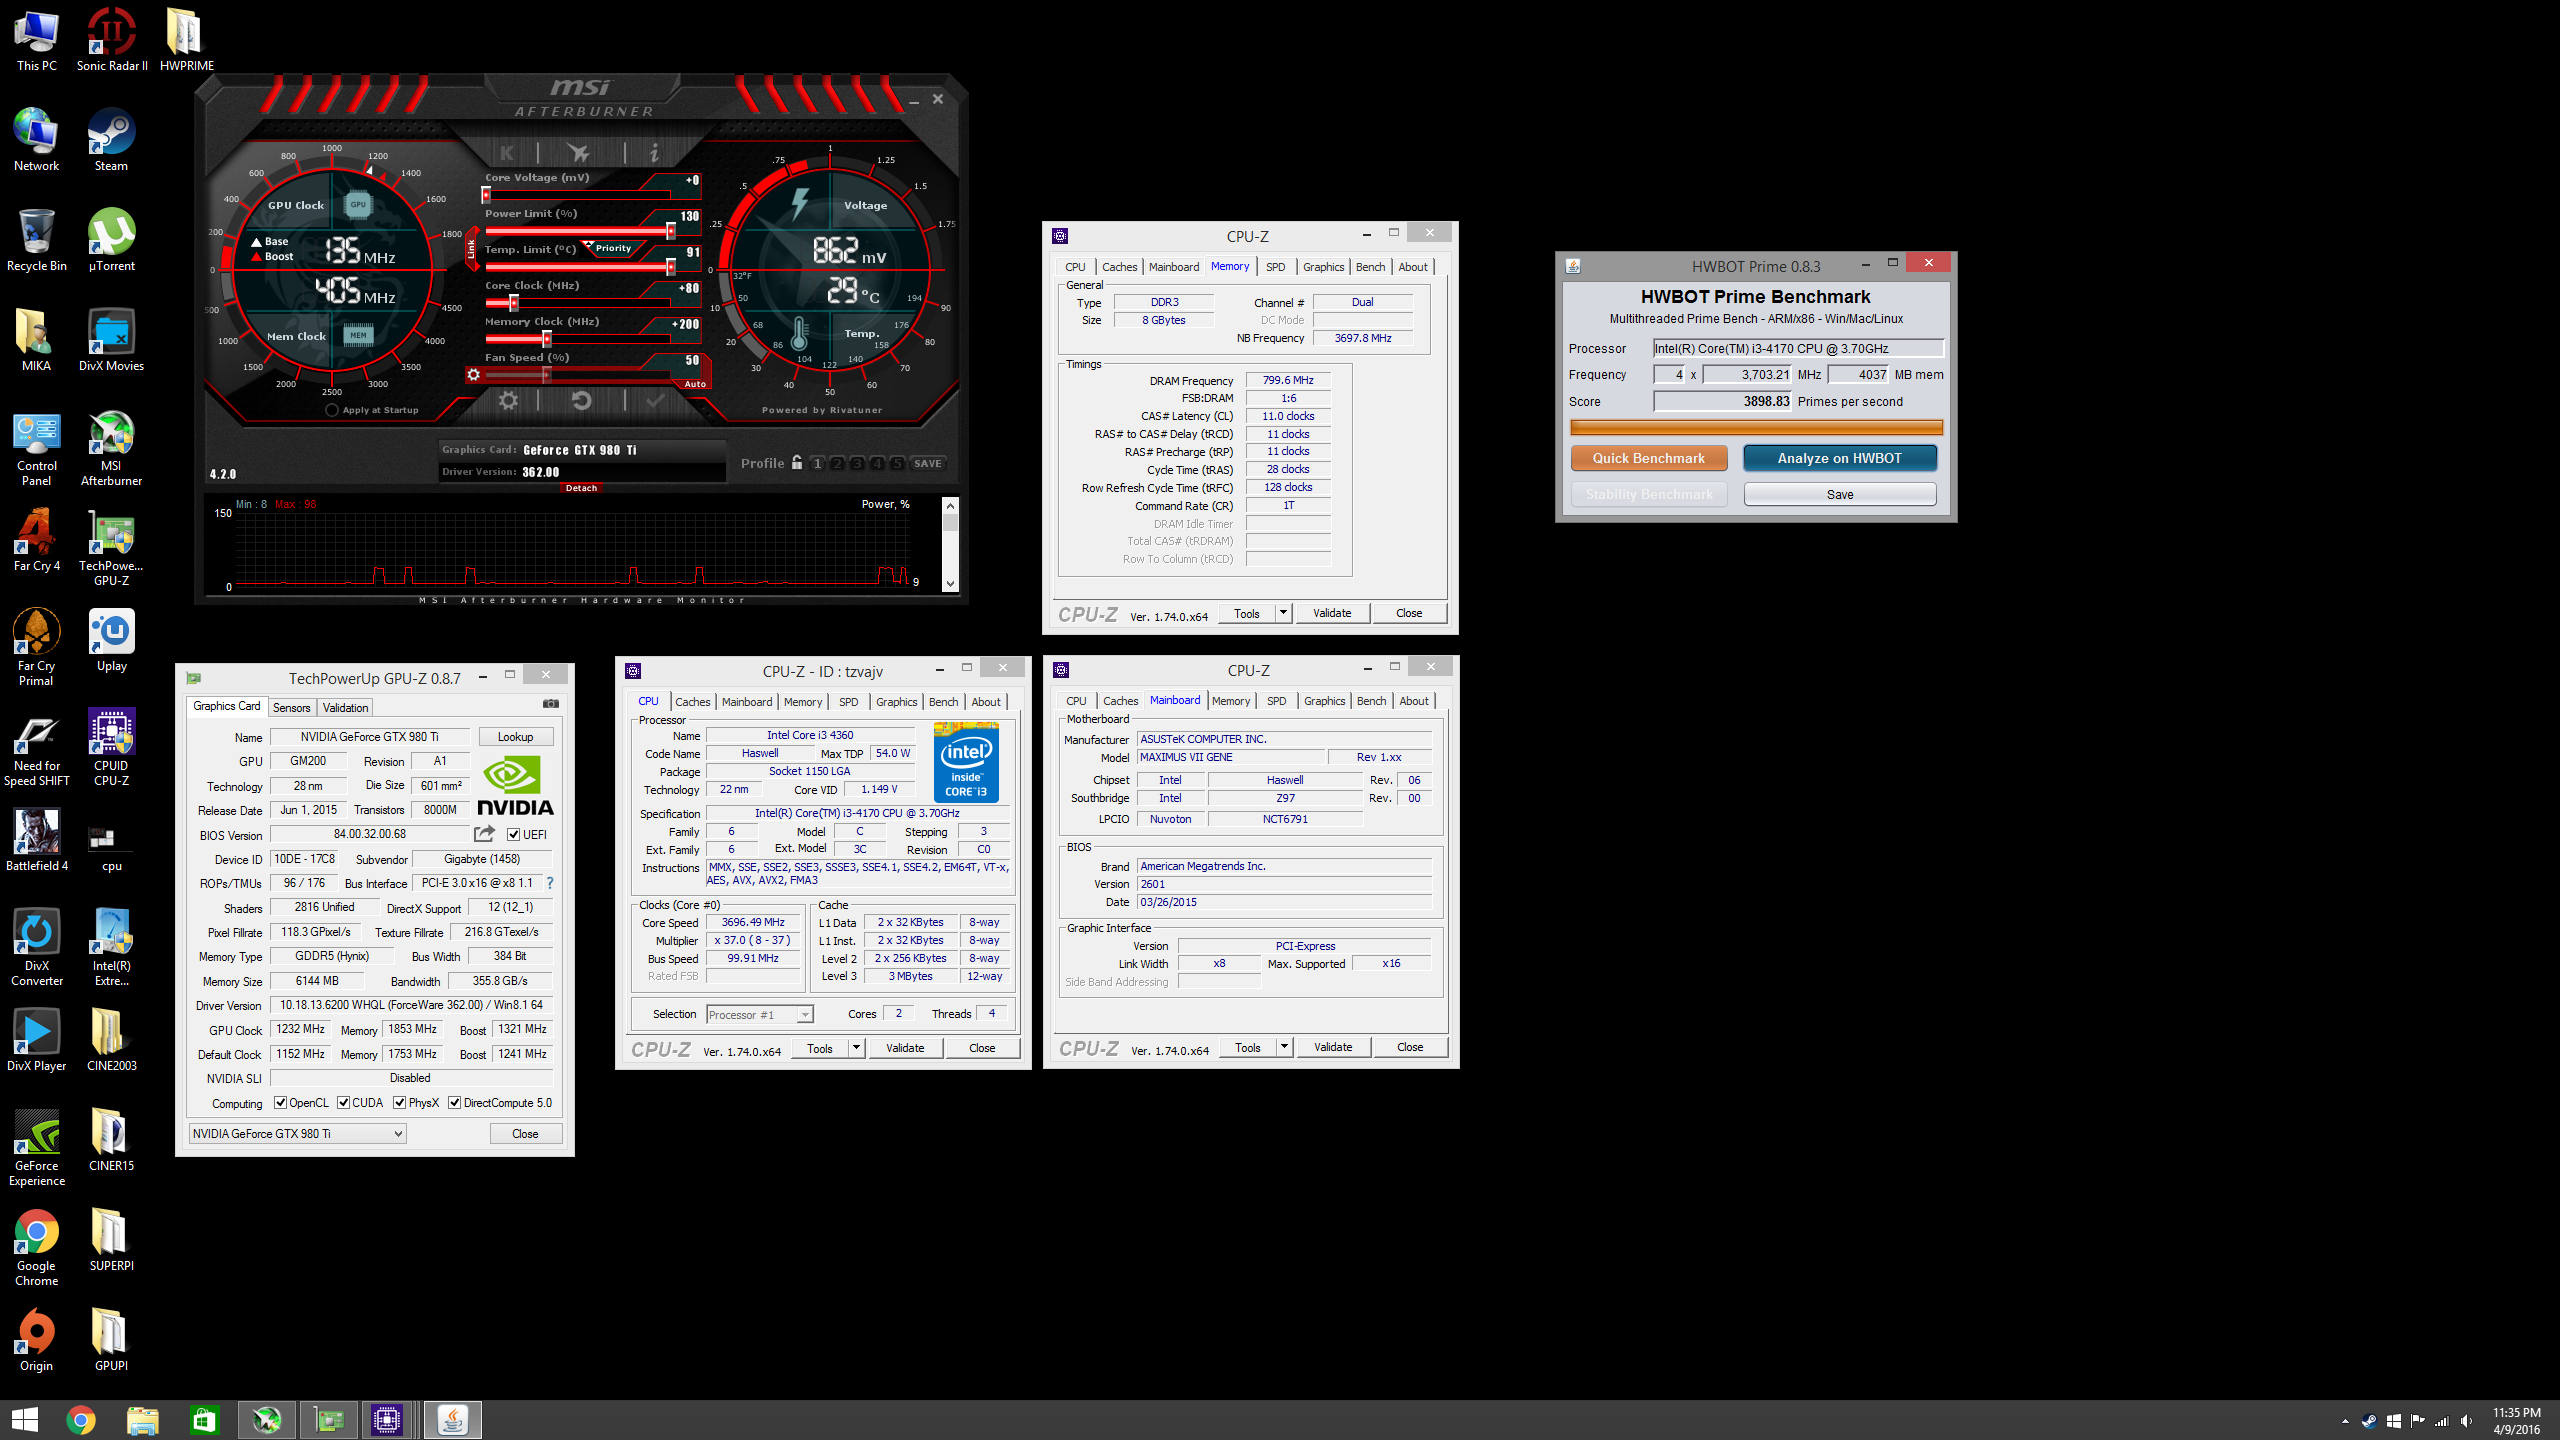Open the GeForce Experience desktop icon
The width and height of the screenshot is (2560, 1440).
point(36,1148)
